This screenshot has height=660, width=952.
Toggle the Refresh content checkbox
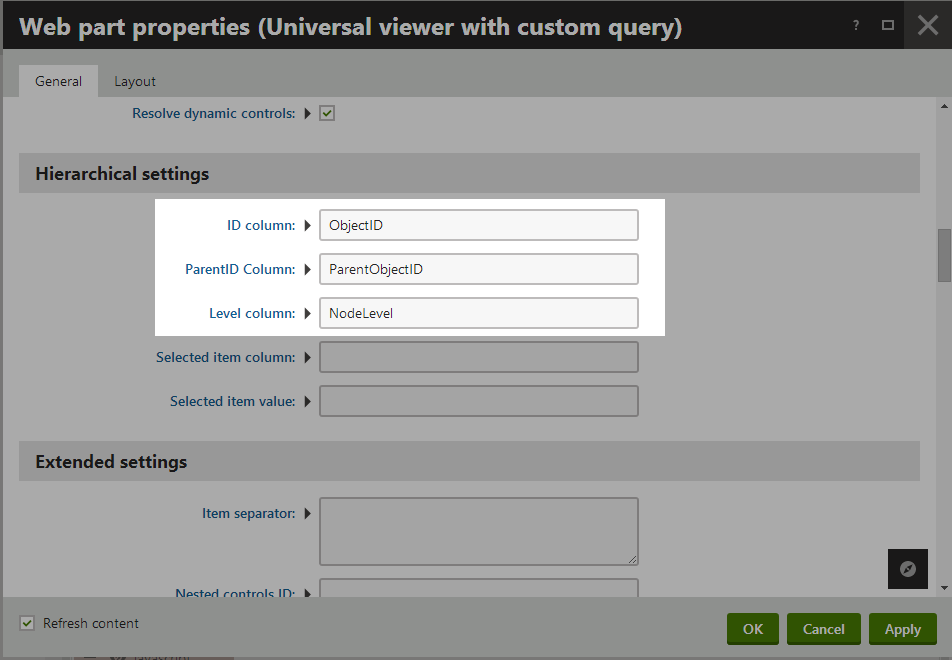point(27,623)
